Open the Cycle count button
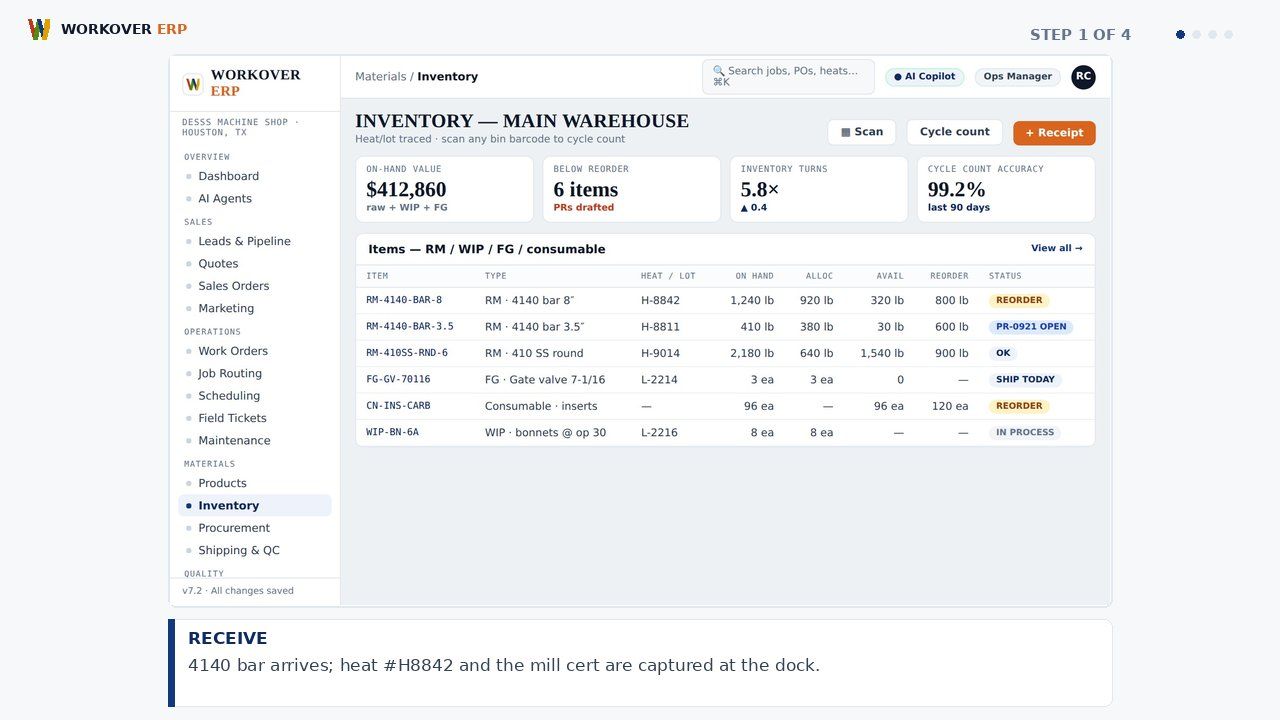The width and height of the screenshot is (1280, 720). click(954, 132)
